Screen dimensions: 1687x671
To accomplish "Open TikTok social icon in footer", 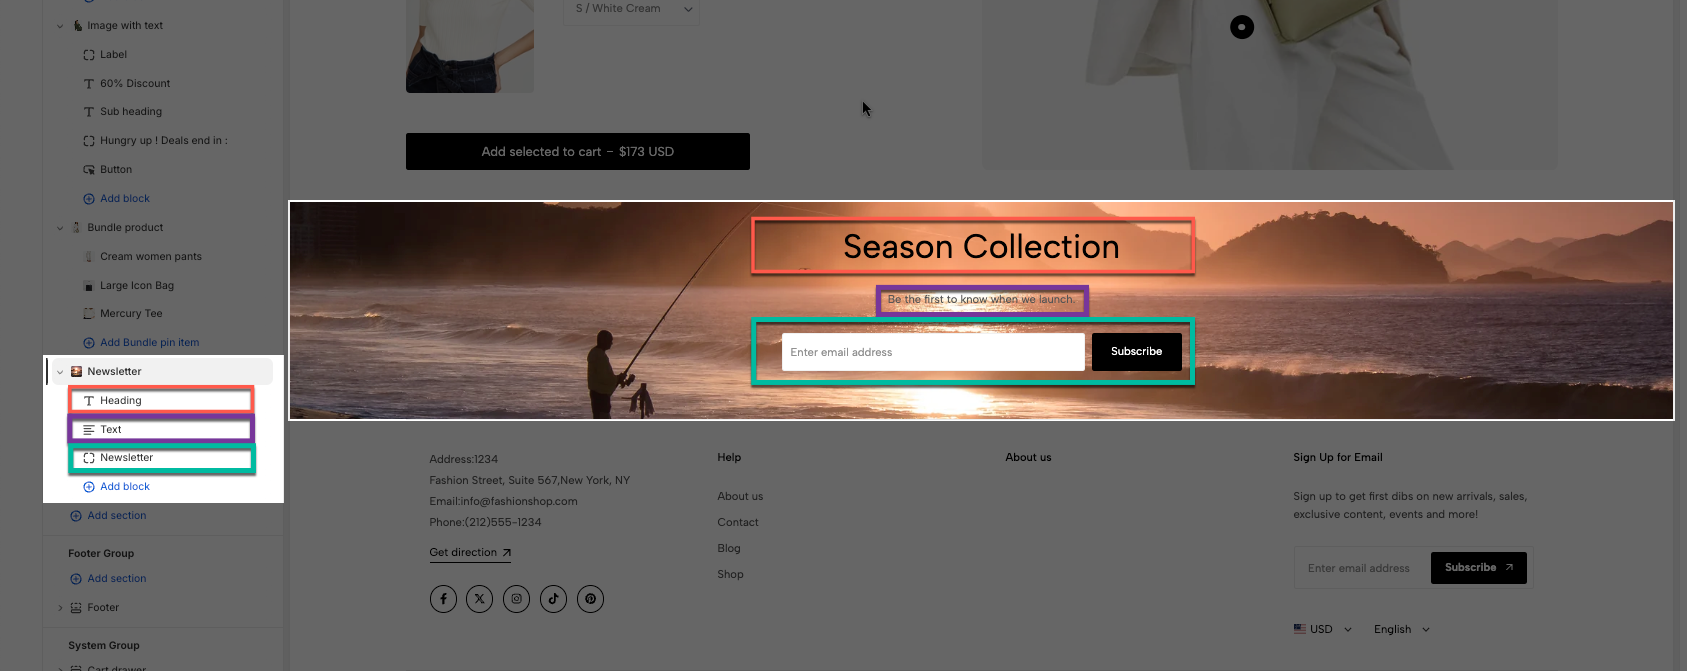I will 553,599.
